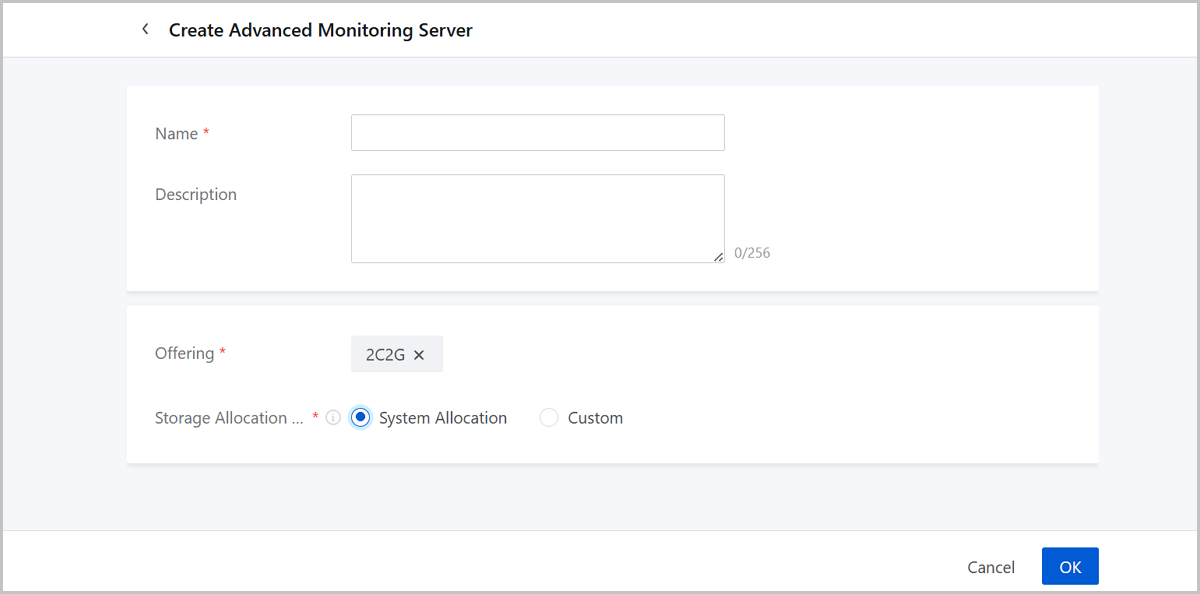Click the truncated Storage Allocation label
Screen dimensions: 1200x594
coord(229,418)
